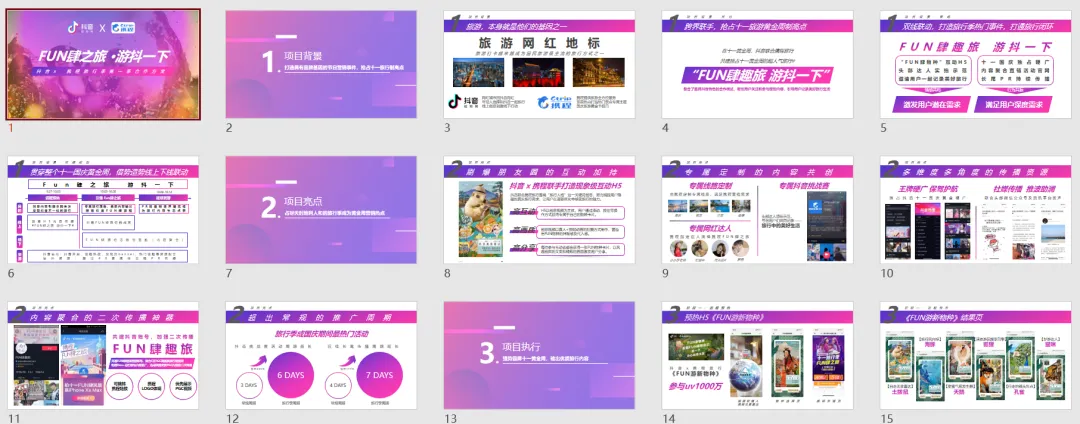Choose slide 5 thumbnail
The height and width of the screenshot is (424, 1080).
(x=975, y=64)
